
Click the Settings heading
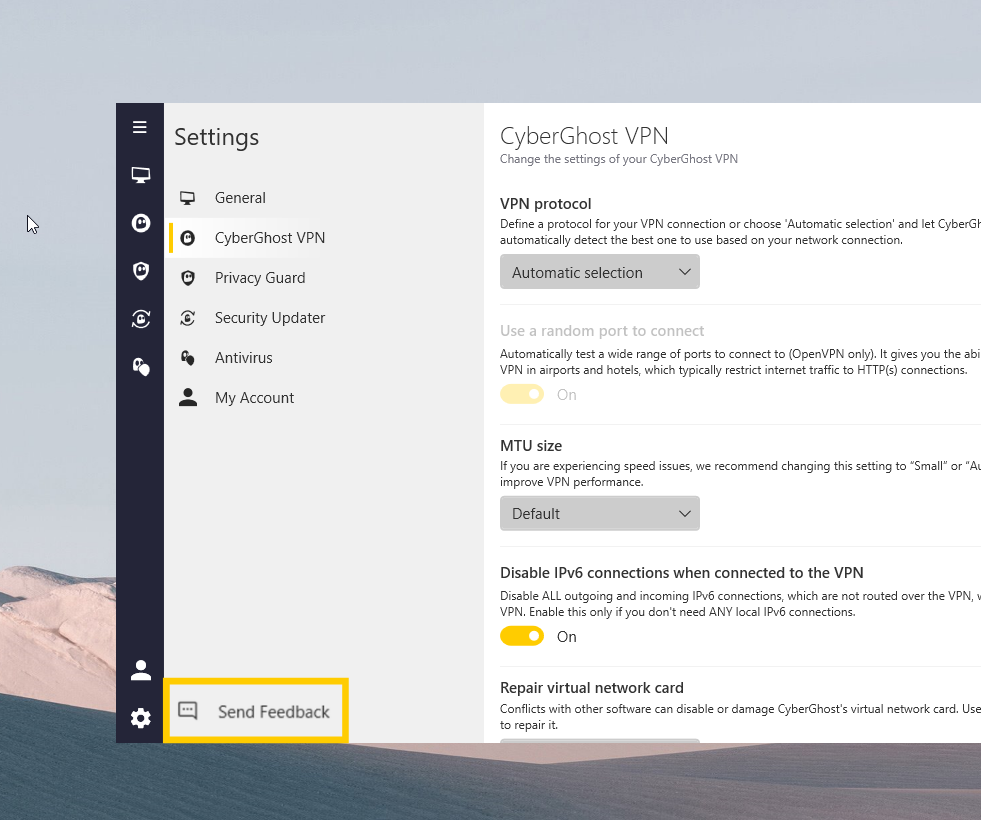pyautogui.click(x=216, y=138)
